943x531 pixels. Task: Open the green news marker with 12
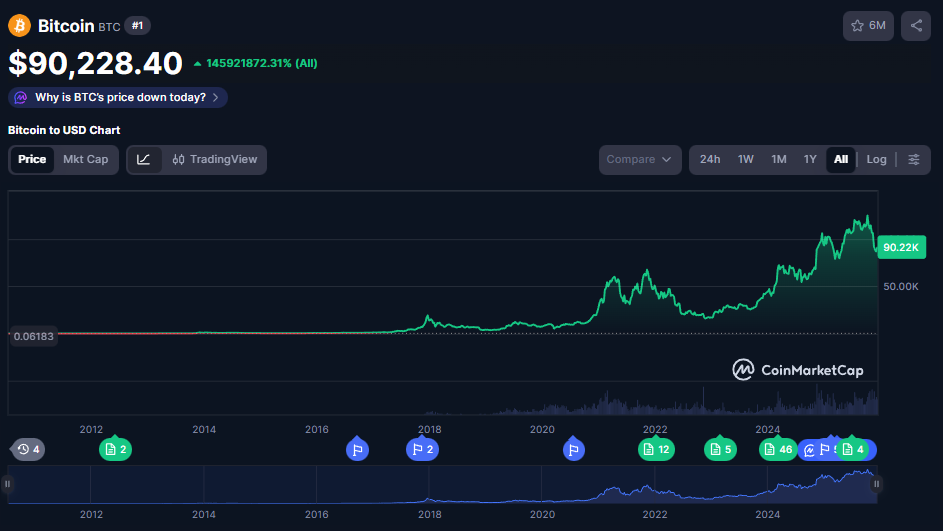(656, 449)
